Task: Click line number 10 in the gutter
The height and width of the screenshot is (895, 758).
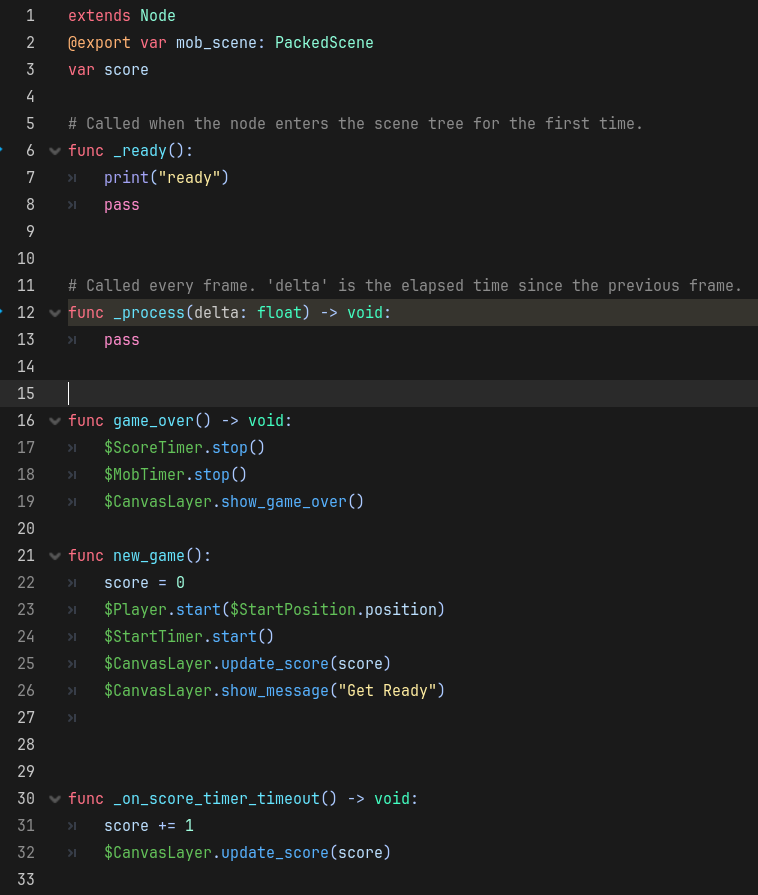Action: [x=26, y=259]
